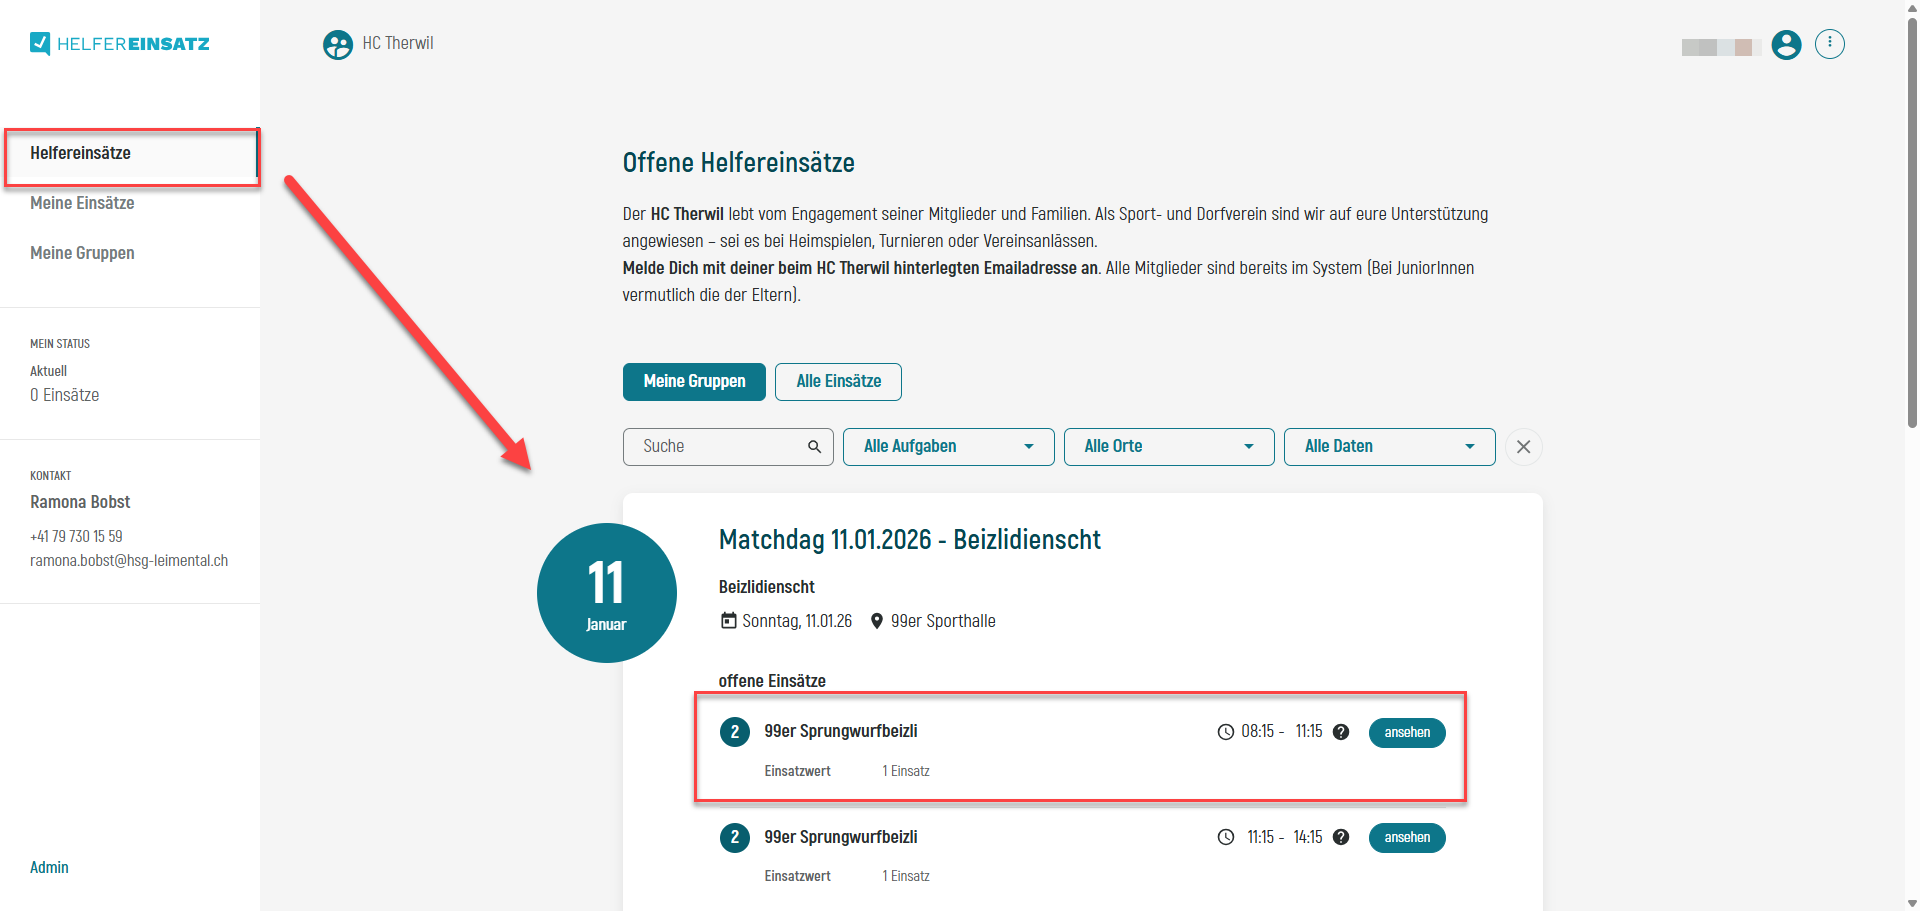Open the Alle Aufgaben dropdown
Screen dimensions: 1920x911
(x=947, y=446)
